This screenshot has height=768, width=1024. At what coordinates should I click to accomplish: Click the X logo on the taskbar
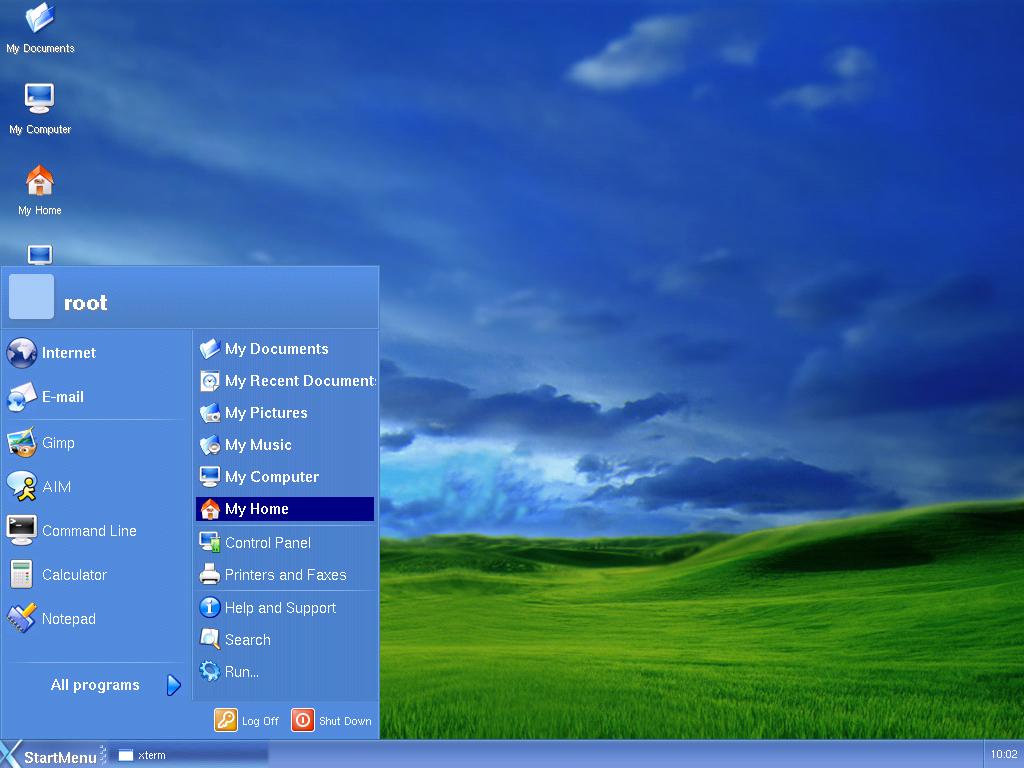[x=11, y=754]
